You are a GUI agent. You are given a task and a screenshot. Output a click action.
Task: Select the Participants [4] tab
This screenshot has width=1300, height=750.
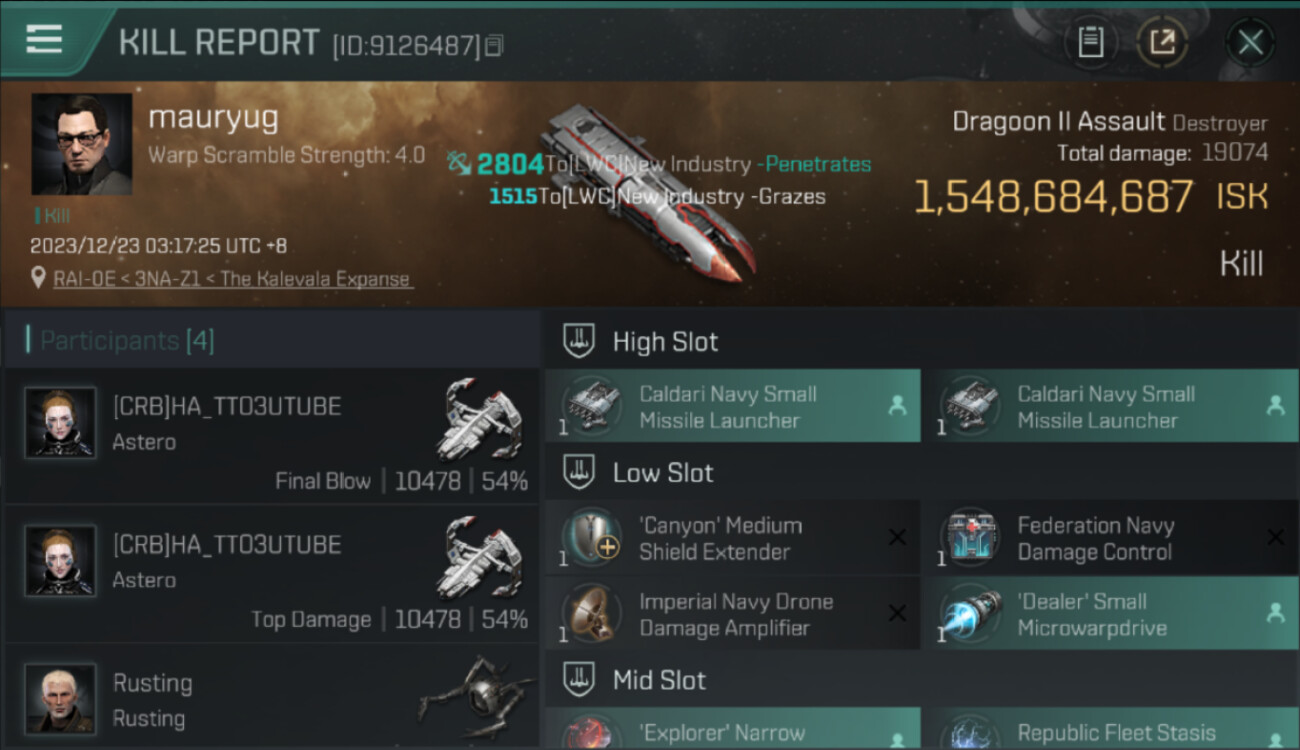pos(127,341)
